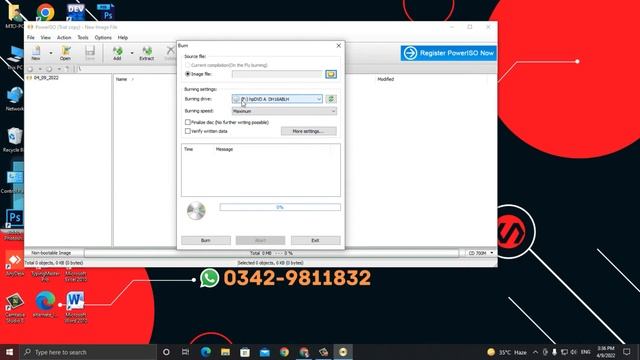Open Google Chrome desktop shortcut

click(x=45, y=12)
